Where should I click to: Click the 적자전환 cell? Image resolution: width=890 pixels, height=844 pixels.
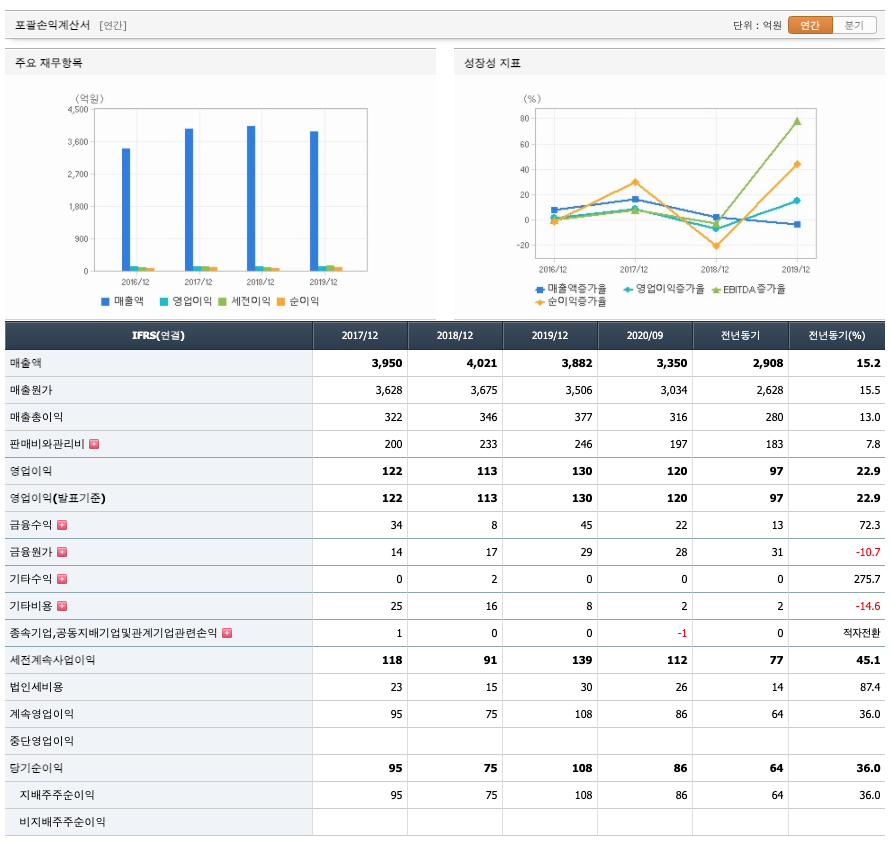862,633
